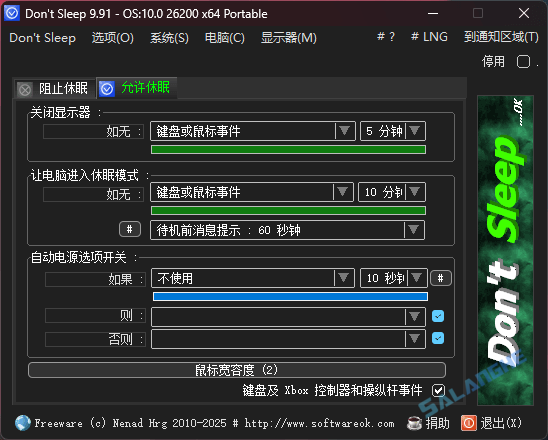The image size is (548, 440).
Task: Open the 10 秒钟 interval dropdown
Action: coord(394,278)
